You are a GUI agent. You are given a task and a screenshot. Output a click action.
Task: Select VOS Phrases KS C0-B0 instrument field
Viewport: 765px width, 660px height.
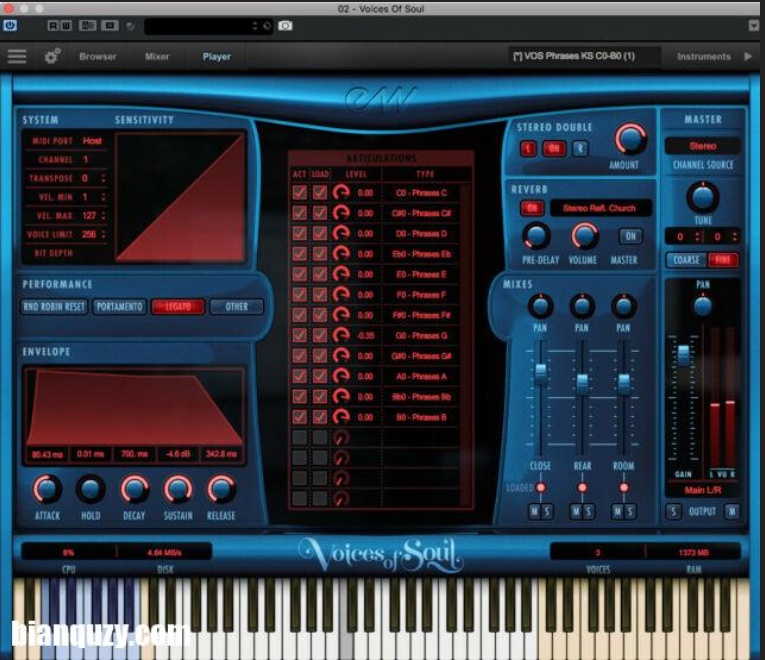point(584,56)
